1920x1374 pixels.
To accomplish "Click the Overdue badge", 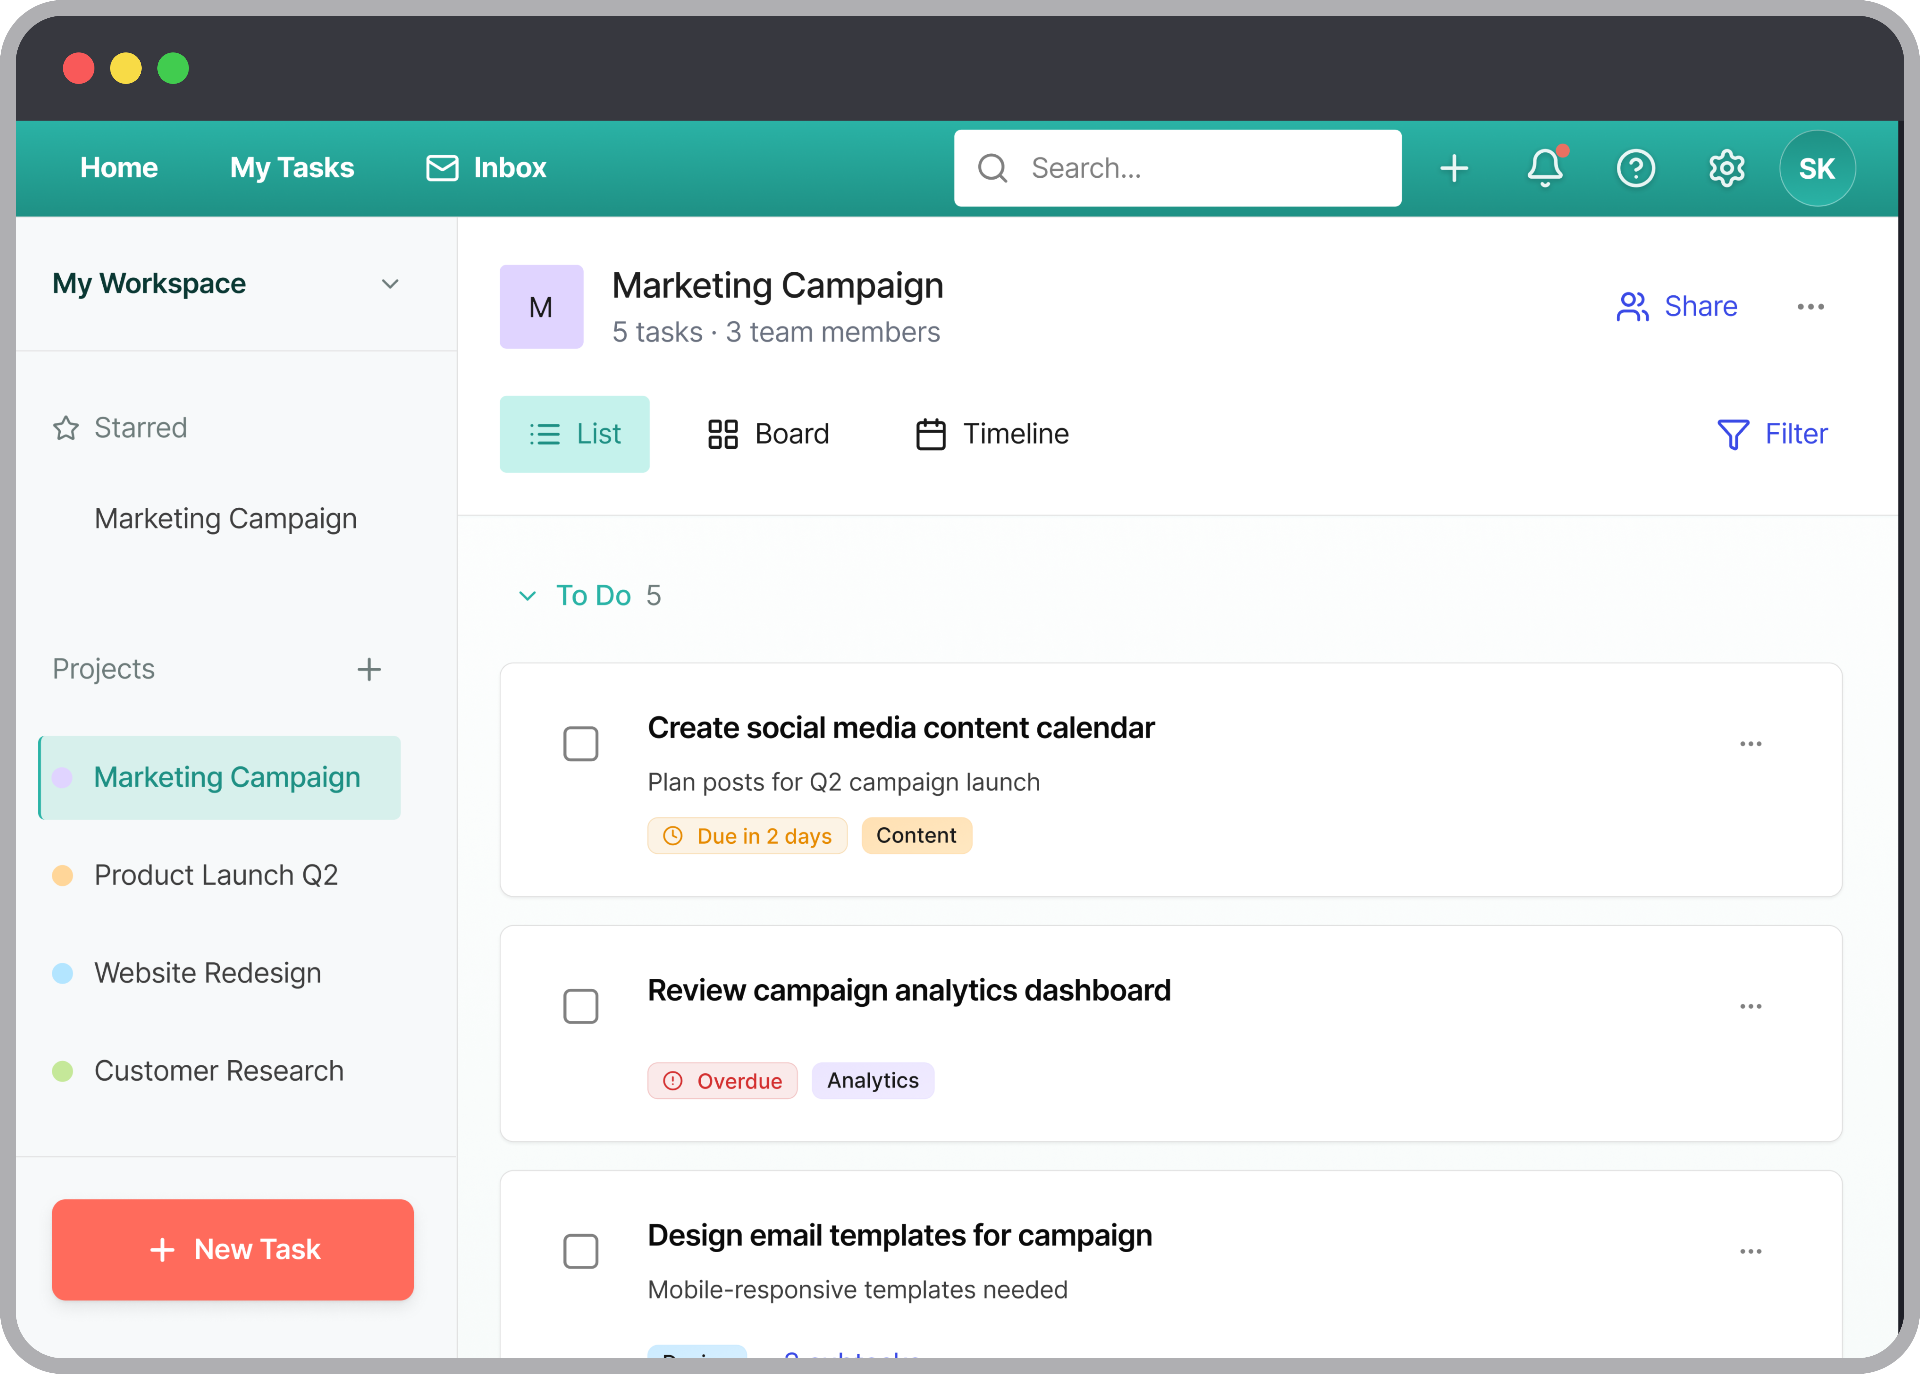I will [x=722, y=1081].
